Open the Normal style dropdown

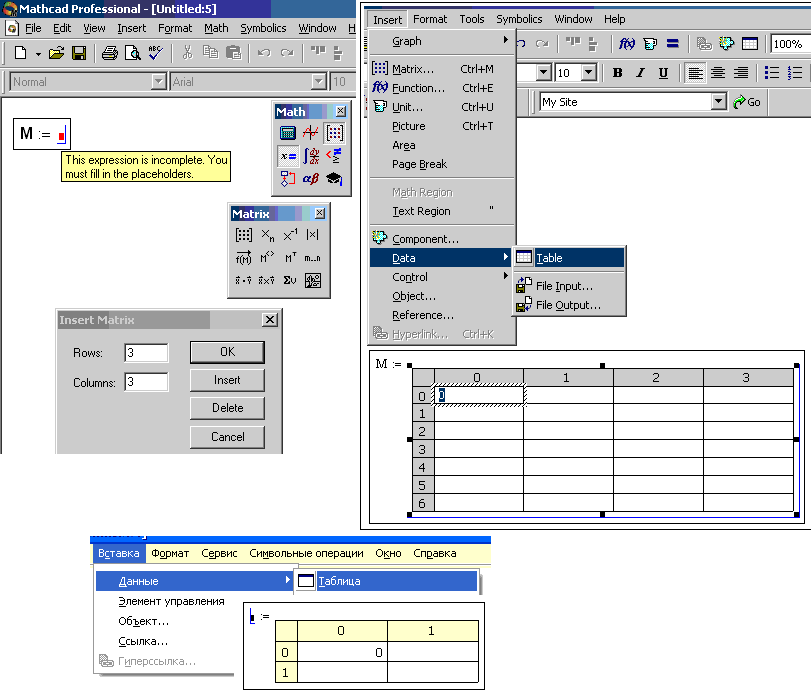tap(158, 82)
